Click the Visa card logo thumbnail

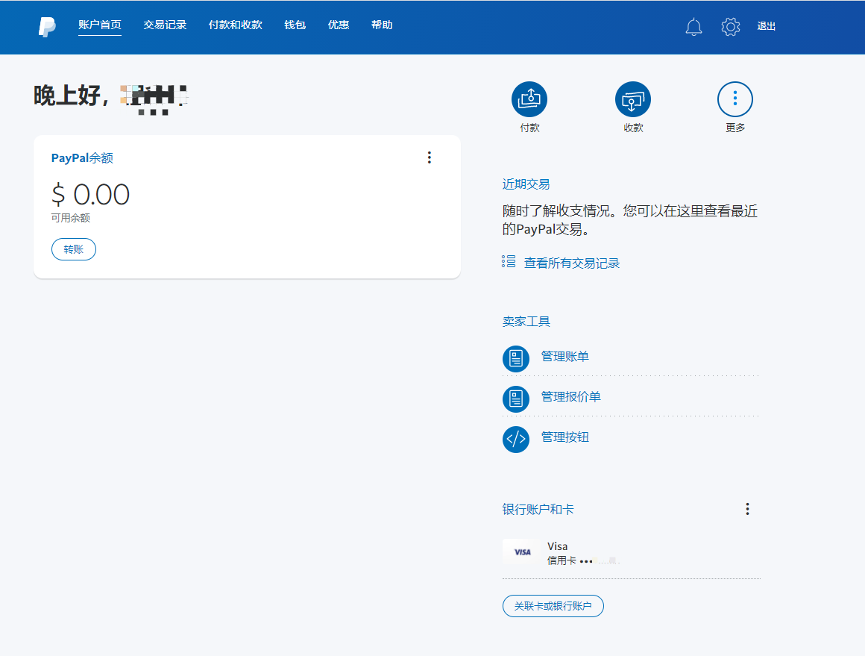(x=522, y=552)
